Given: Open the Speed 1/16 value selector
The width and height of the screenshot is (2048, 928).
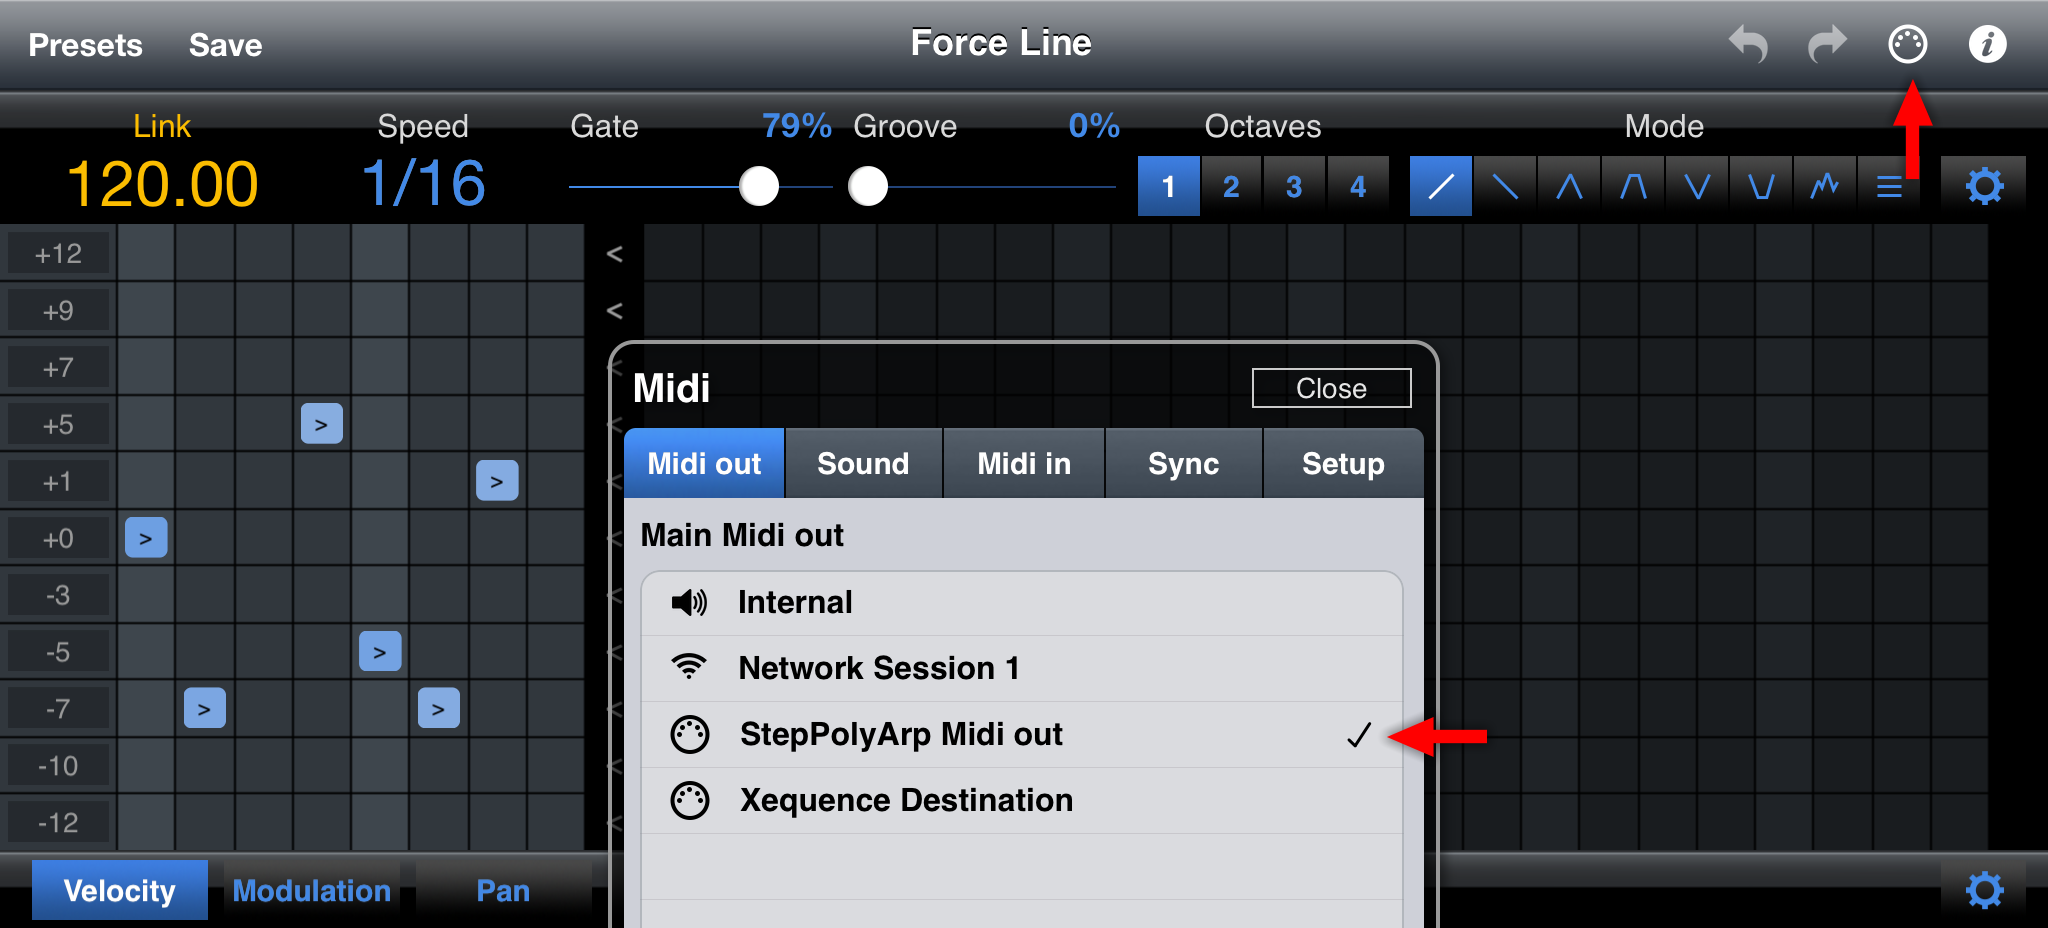Looking at the screenshot, I should pos(423,184).
